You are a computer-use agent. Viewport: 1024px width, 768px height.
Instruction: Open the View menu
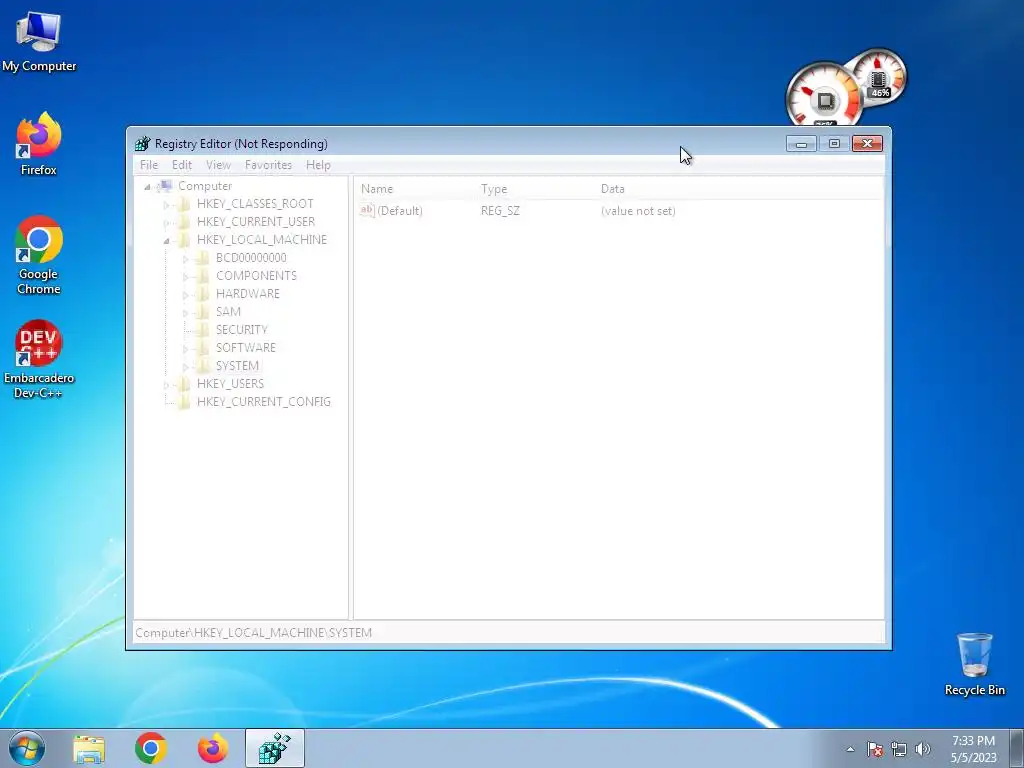tap(218, 165)
